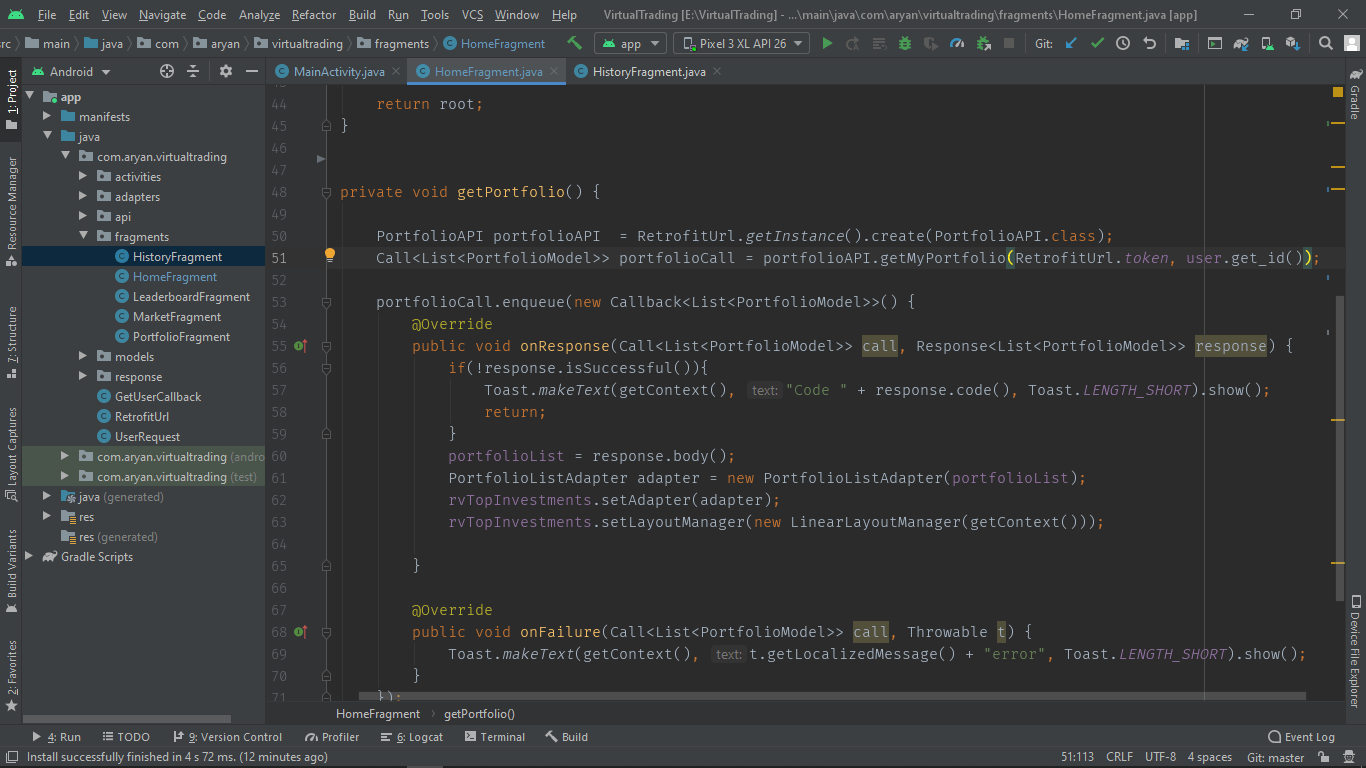Screen dimensions: 1366x768
Task: Click the Git: master branch indicator
Action: coord(1274,757)
